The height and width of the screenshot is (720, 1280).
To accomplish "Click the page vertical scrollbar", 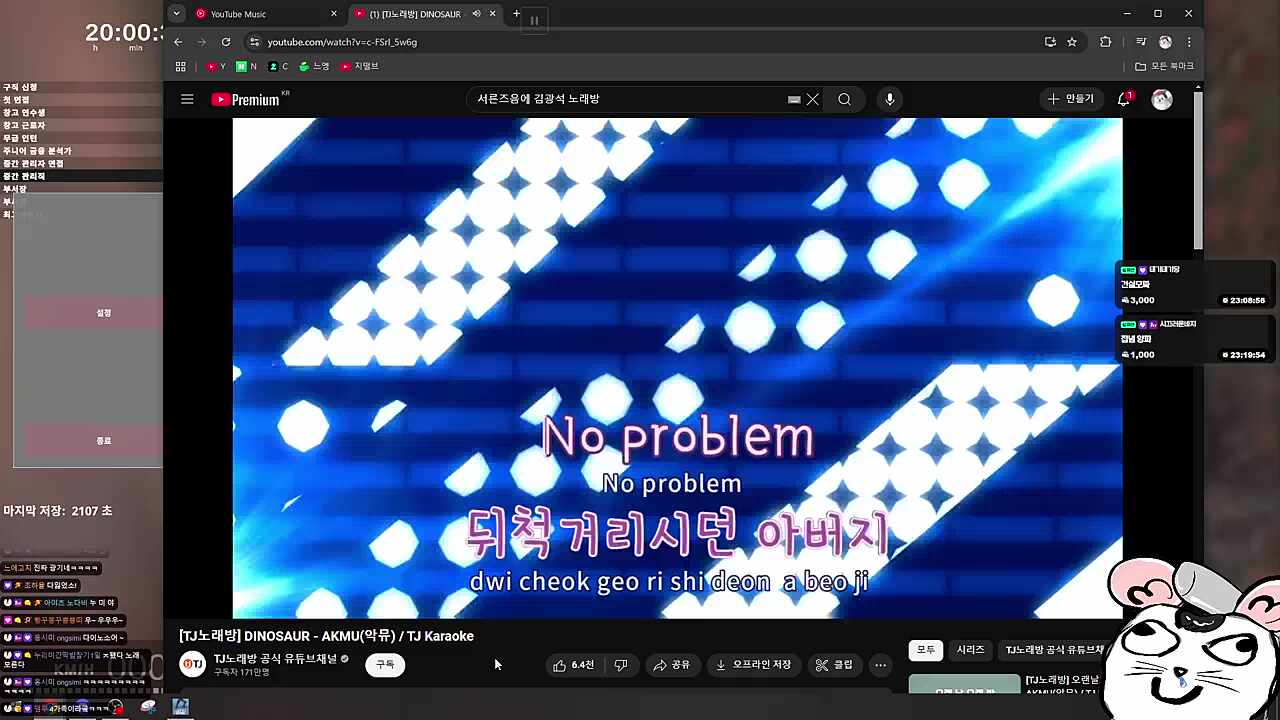I will [x=1198, y=170].
